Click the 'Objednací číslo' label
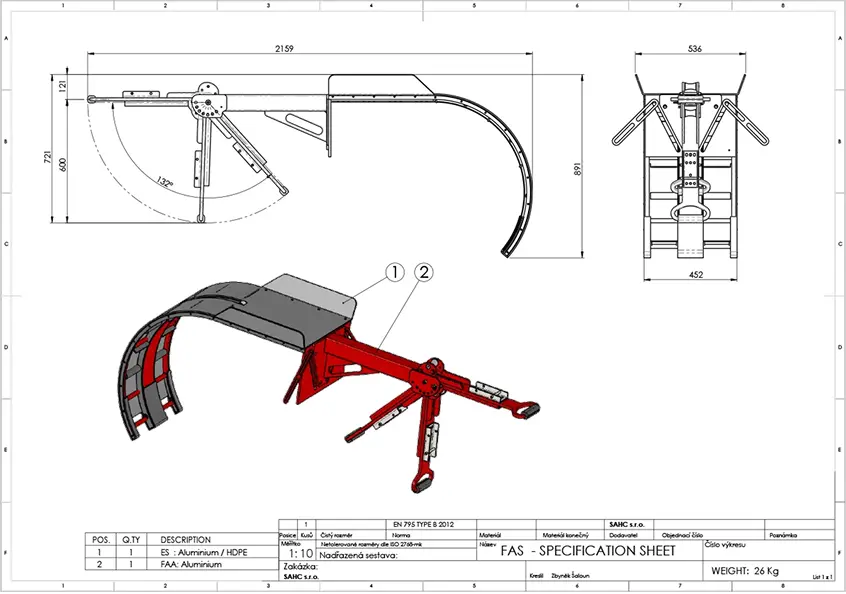The image size is (846, 594). (x=683, y=535)
